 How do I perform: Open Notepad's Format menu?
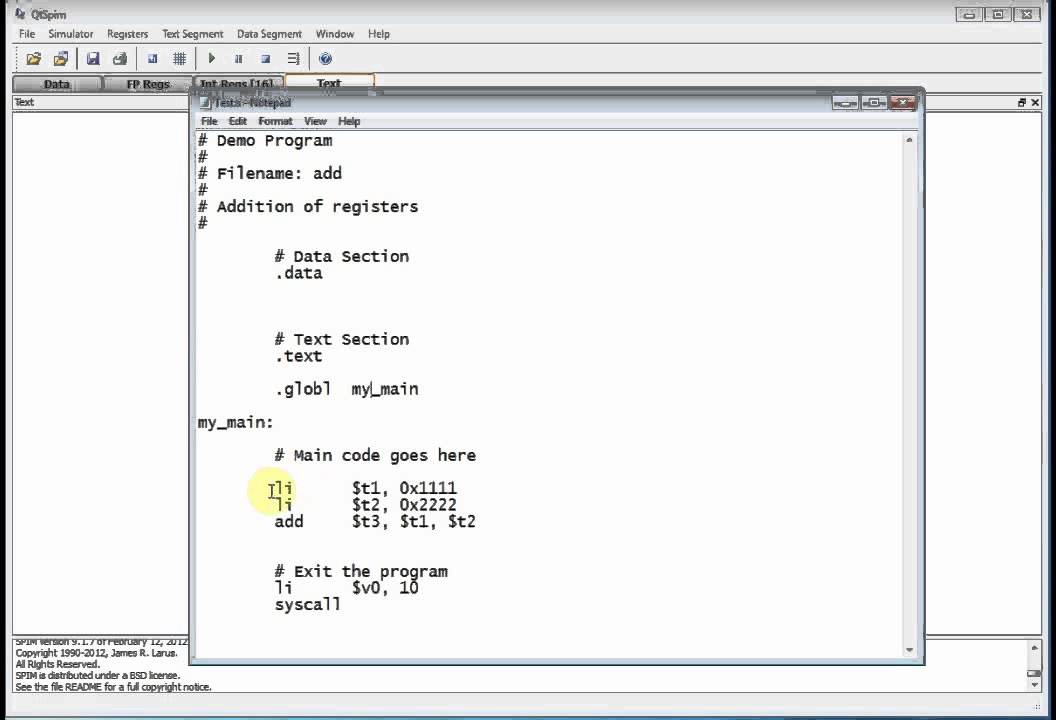point(275,121)
